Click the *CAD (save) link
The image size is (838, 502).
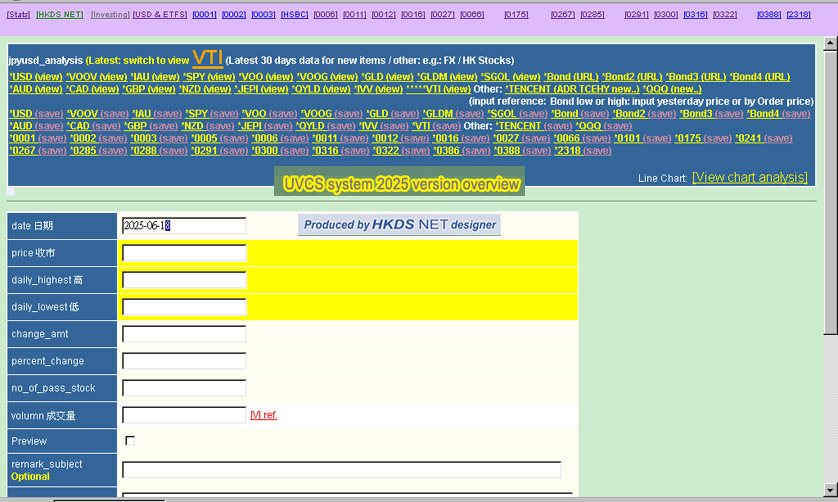[x=94, y=126]
